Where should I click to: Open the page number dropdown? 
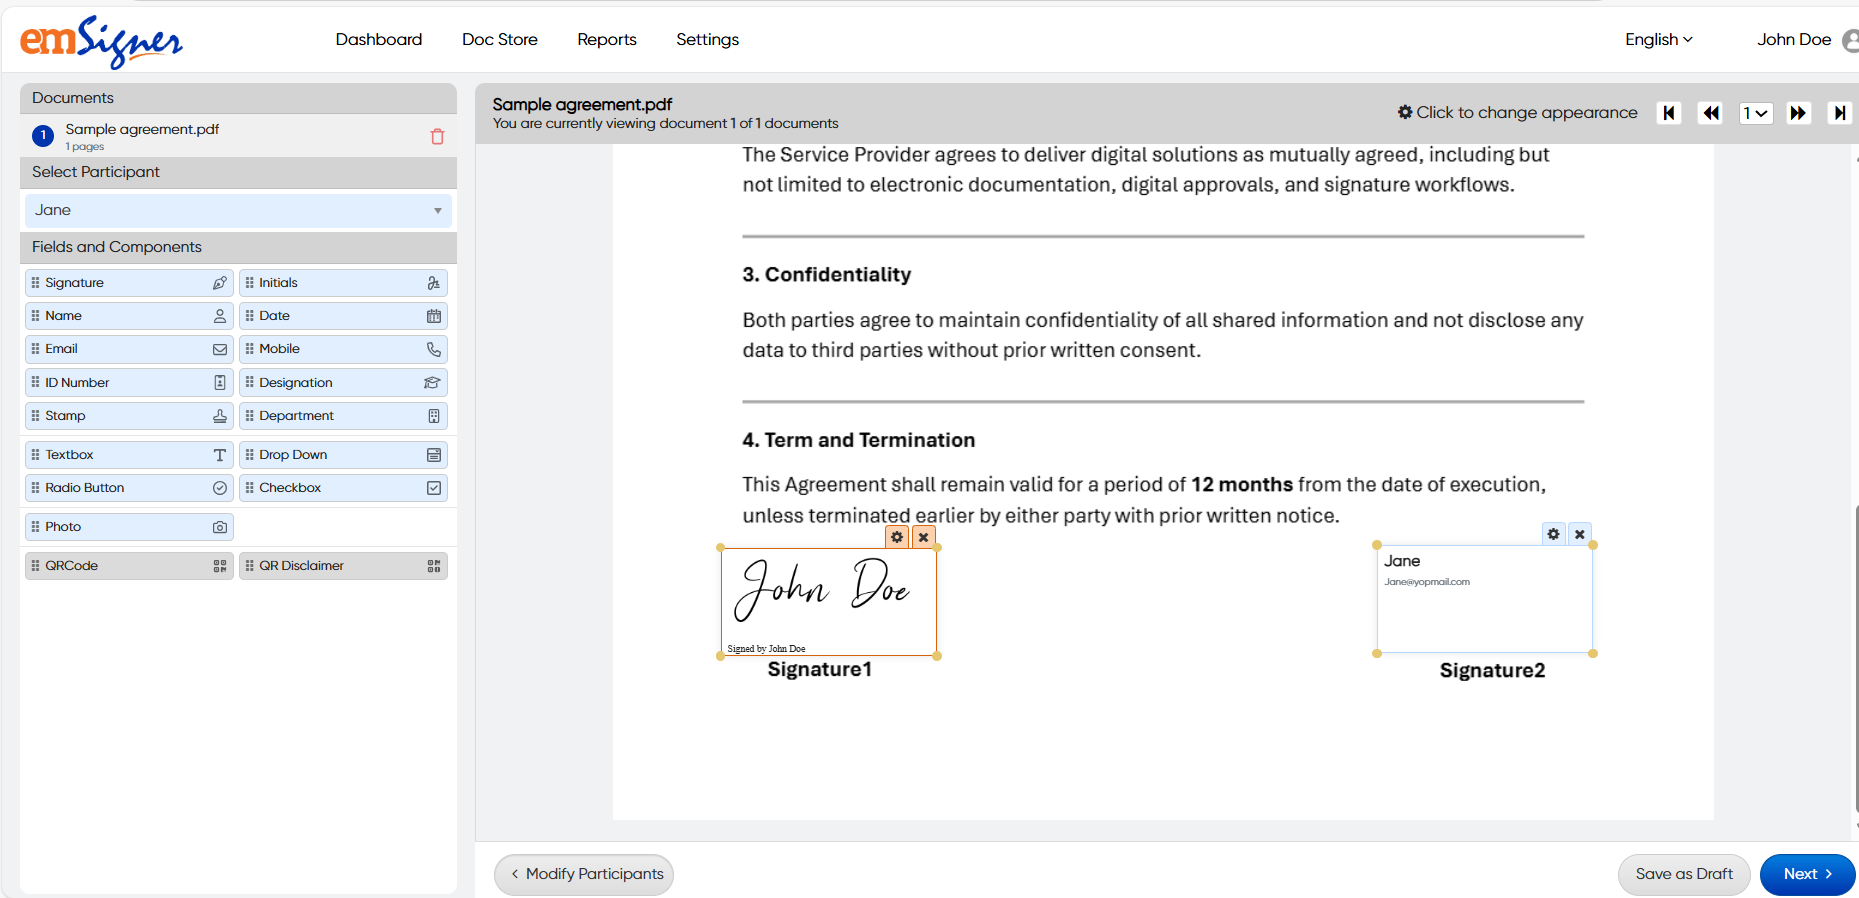pyautogui.click(x=1755, y=113)
